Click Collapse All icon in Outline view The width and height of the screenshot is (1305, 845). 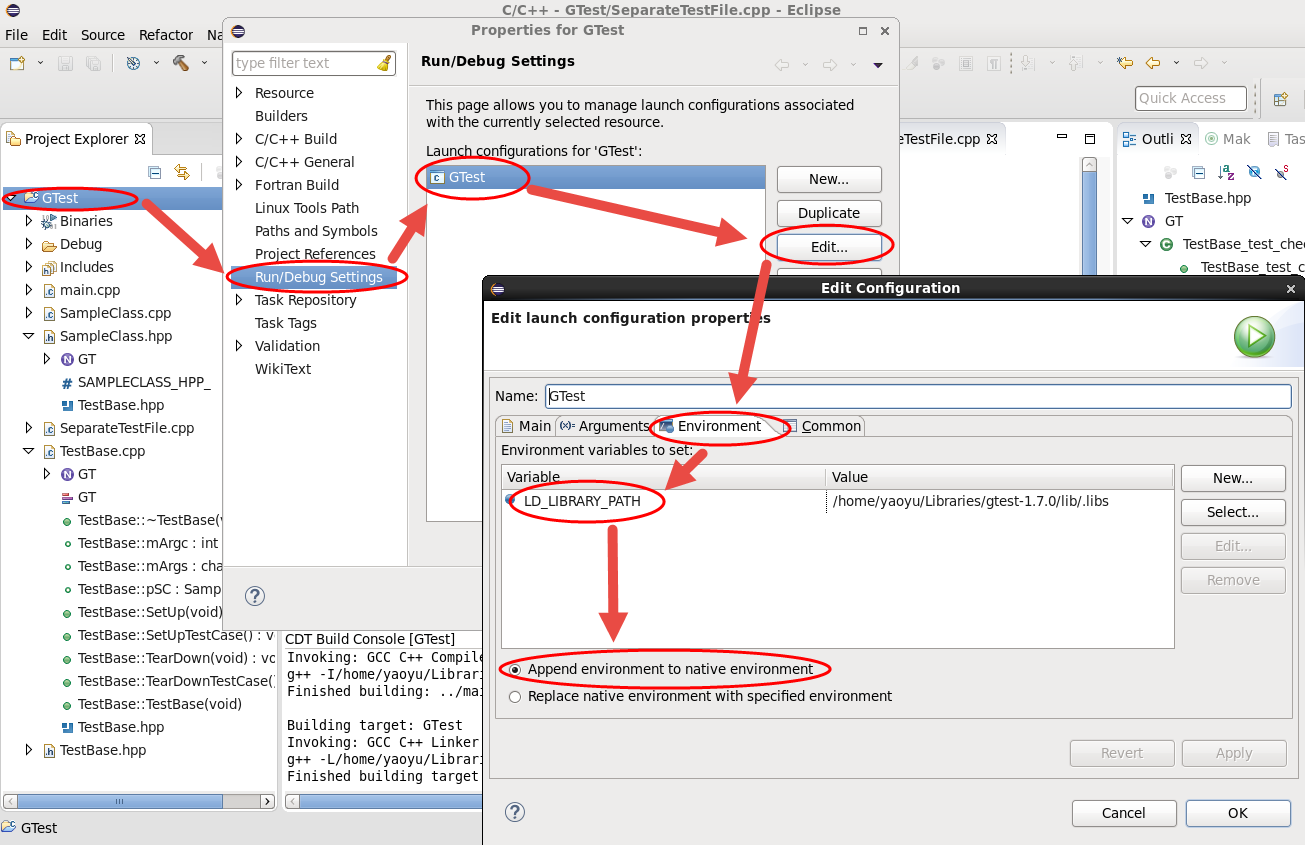[x=1198, y=172]
